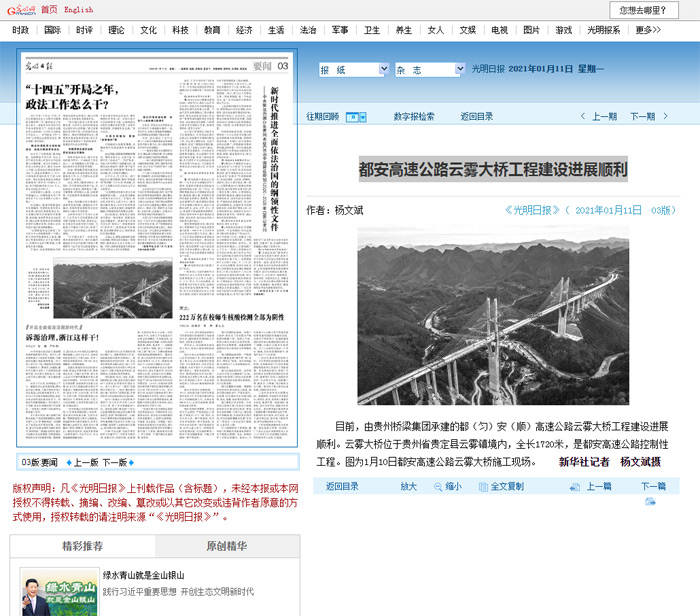Image resolution: width=700 pixels, height=616 pixels.
Task: Open the 生活 navigation item
Action: 276,30
